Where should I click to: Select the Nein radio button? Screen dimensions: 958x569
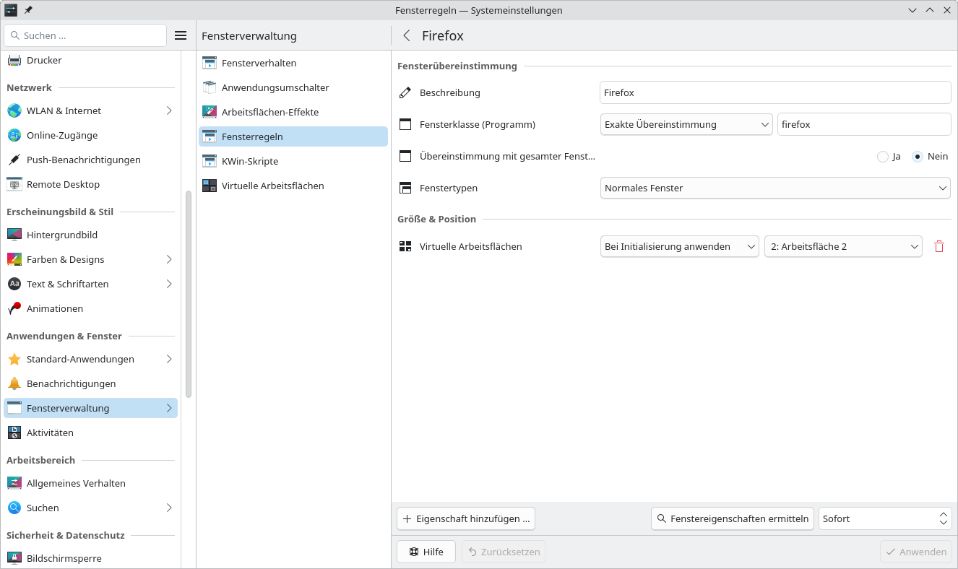pos(918,156)
